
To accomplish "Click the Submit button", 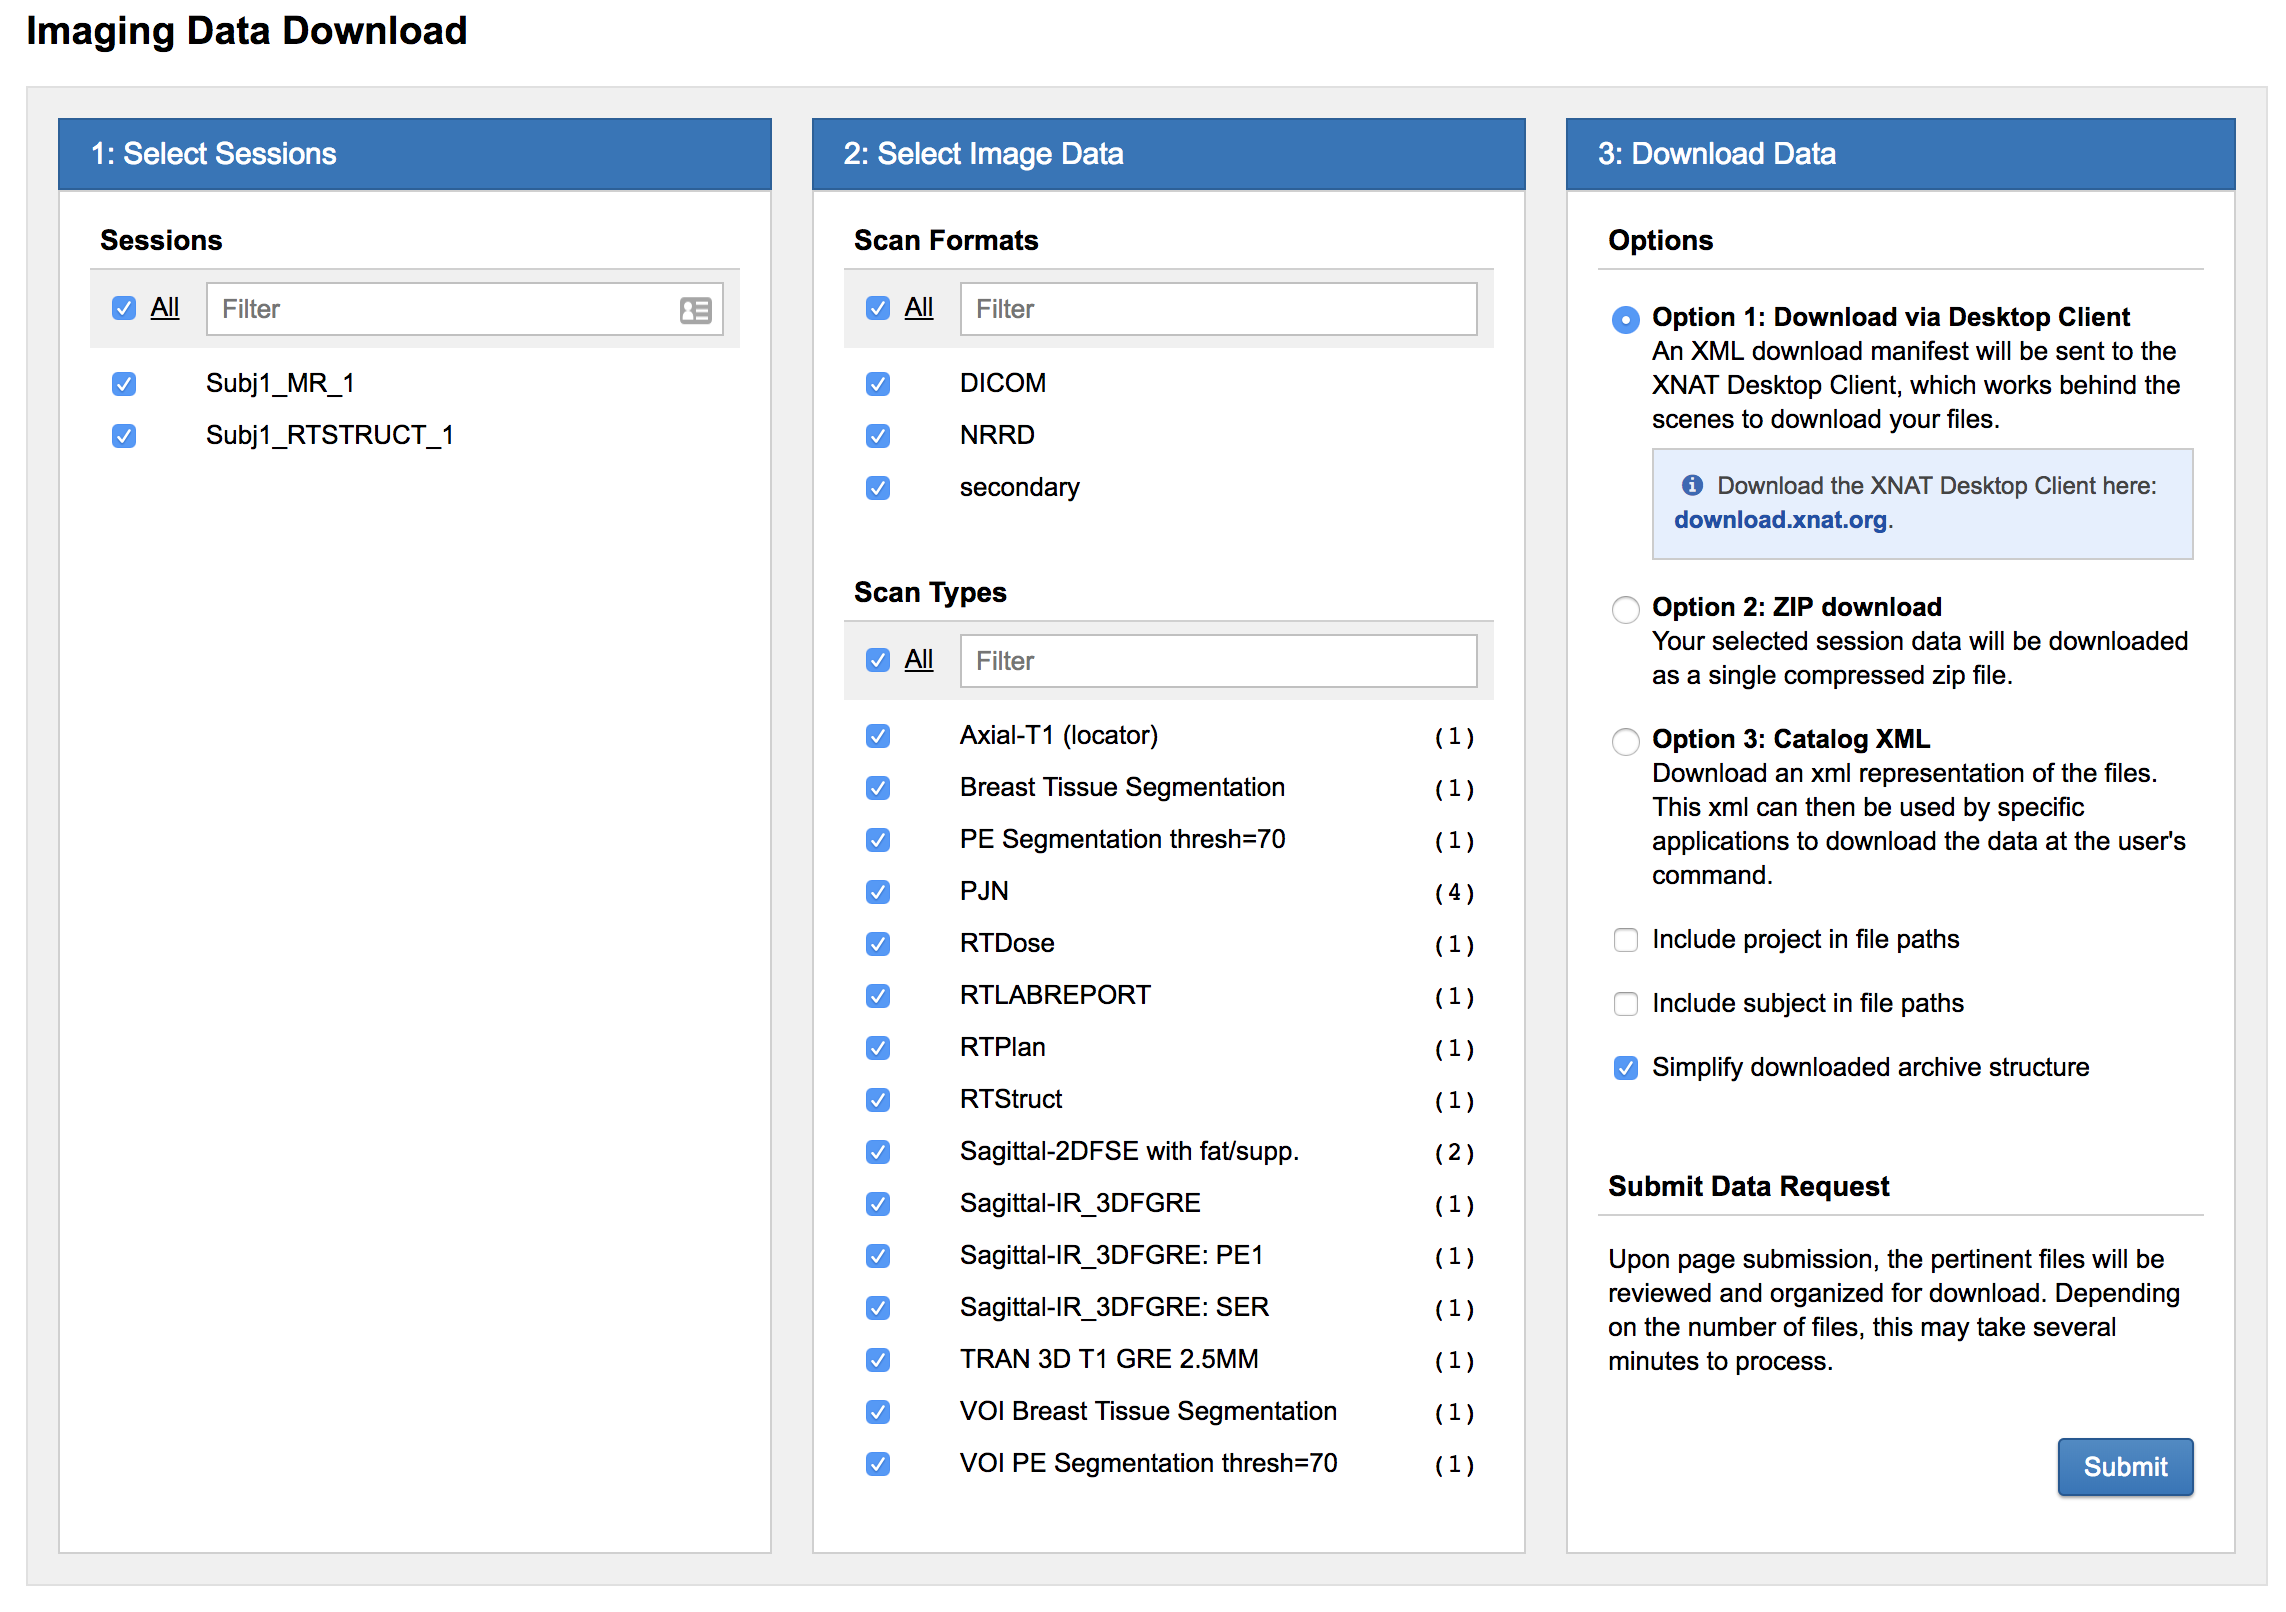I will [x=2125, y=1467].
